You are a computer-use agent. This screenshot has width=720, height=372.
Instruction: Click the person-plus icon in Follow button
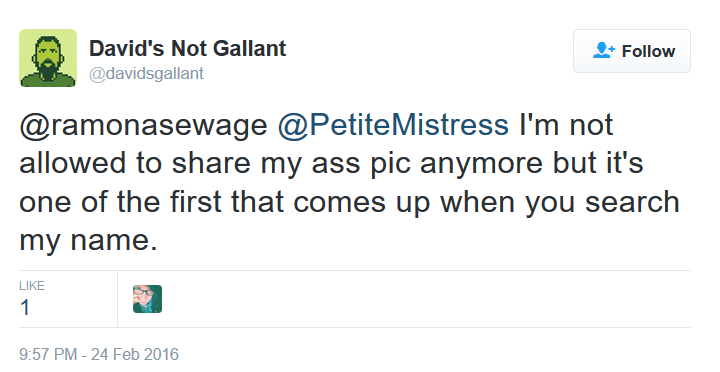pyautogui.click(x=603, y=51)
